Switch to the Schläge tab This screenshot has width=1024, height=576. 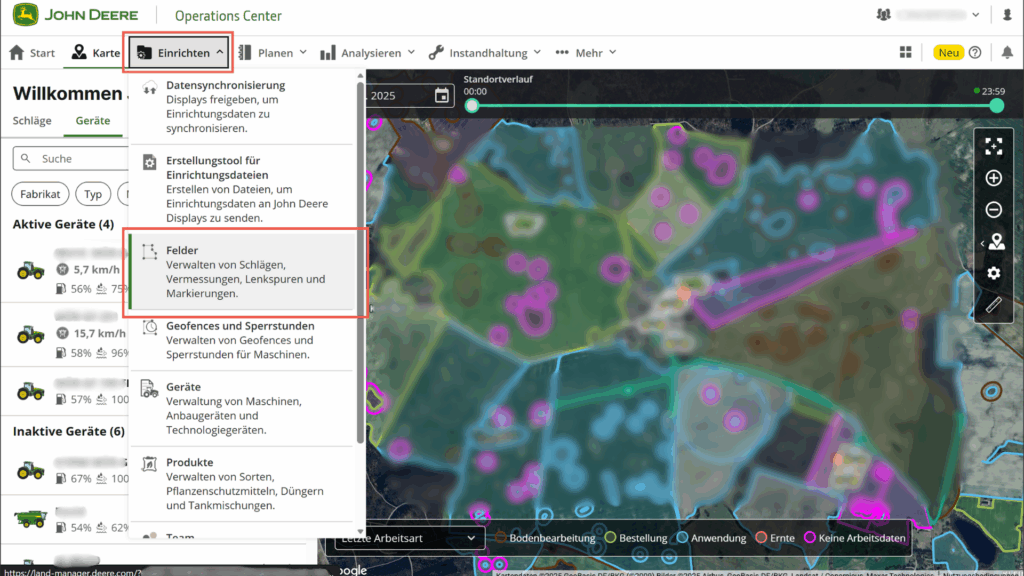click(x=32, y=121)
